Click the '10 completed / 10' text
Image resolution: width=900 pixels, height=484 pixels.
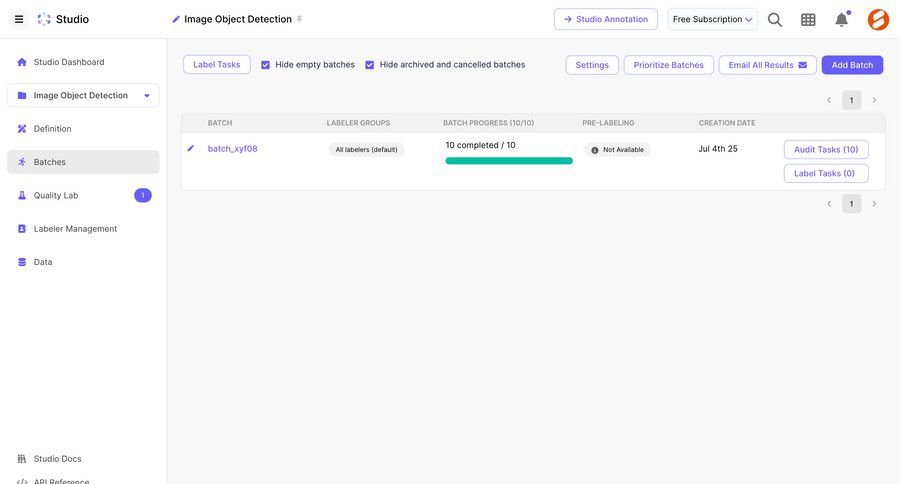click(480, 145)
